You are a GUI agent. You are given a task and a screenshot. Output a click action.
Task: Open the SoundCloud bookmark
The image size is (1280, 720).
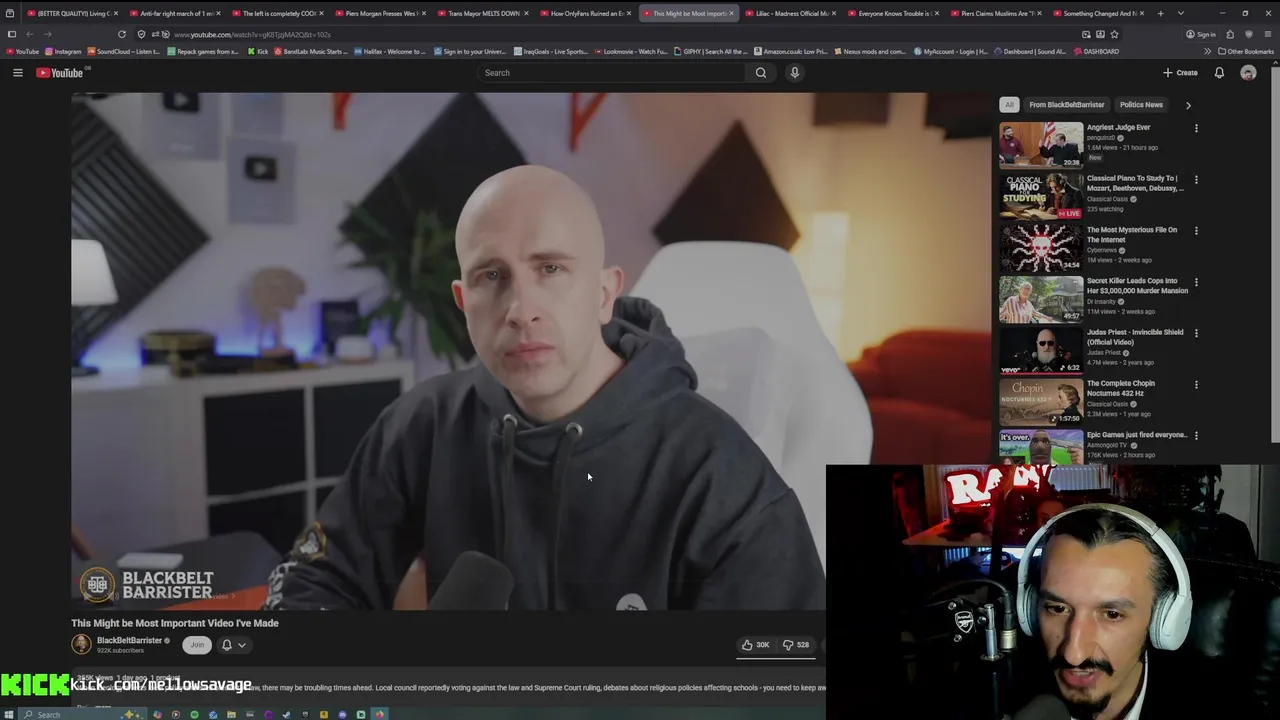point(124,51)
